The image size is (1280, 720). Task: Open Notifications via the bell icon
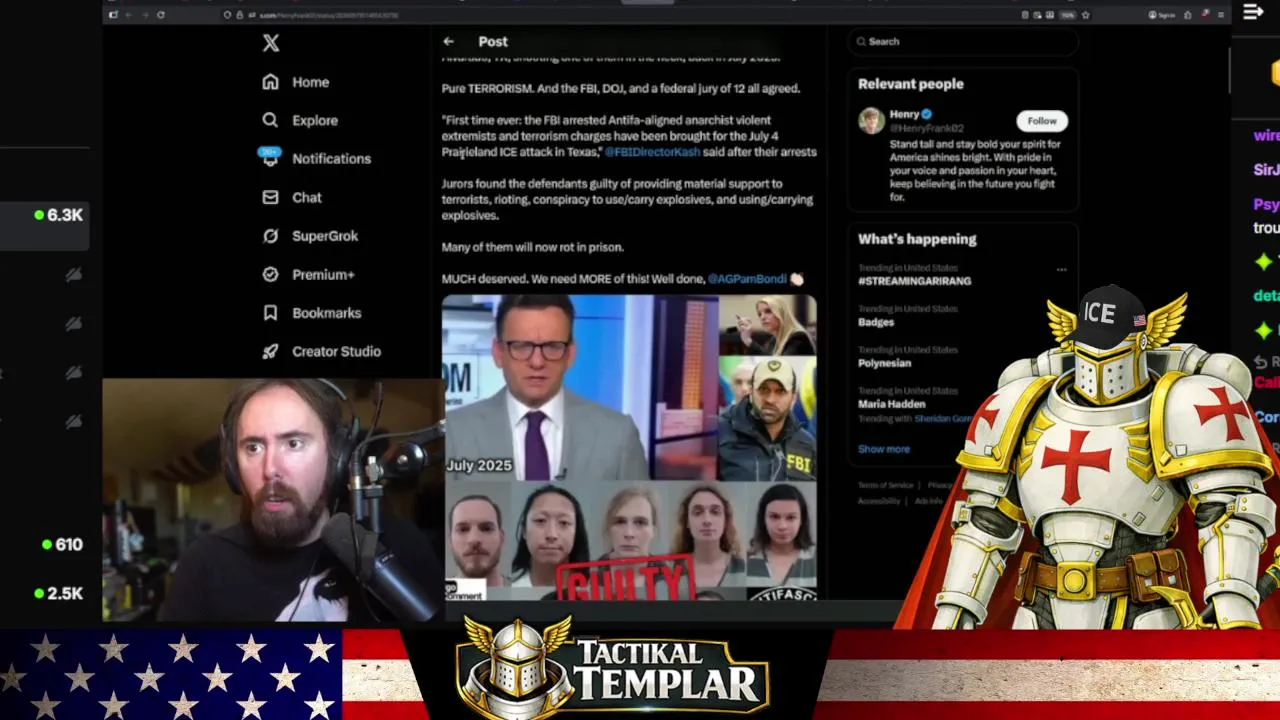point(270,158)
